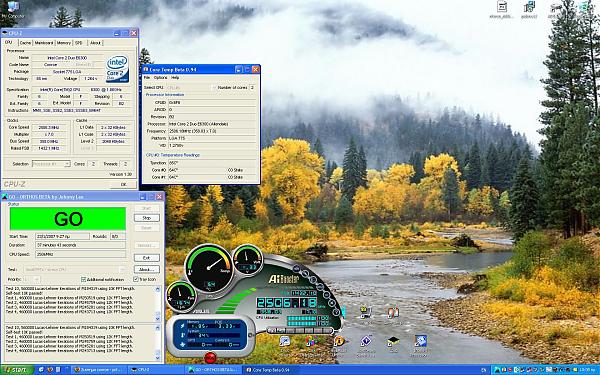Switch to the Cache tab in CPU-Z
The image size is (600, 375).
click(25, 43)
